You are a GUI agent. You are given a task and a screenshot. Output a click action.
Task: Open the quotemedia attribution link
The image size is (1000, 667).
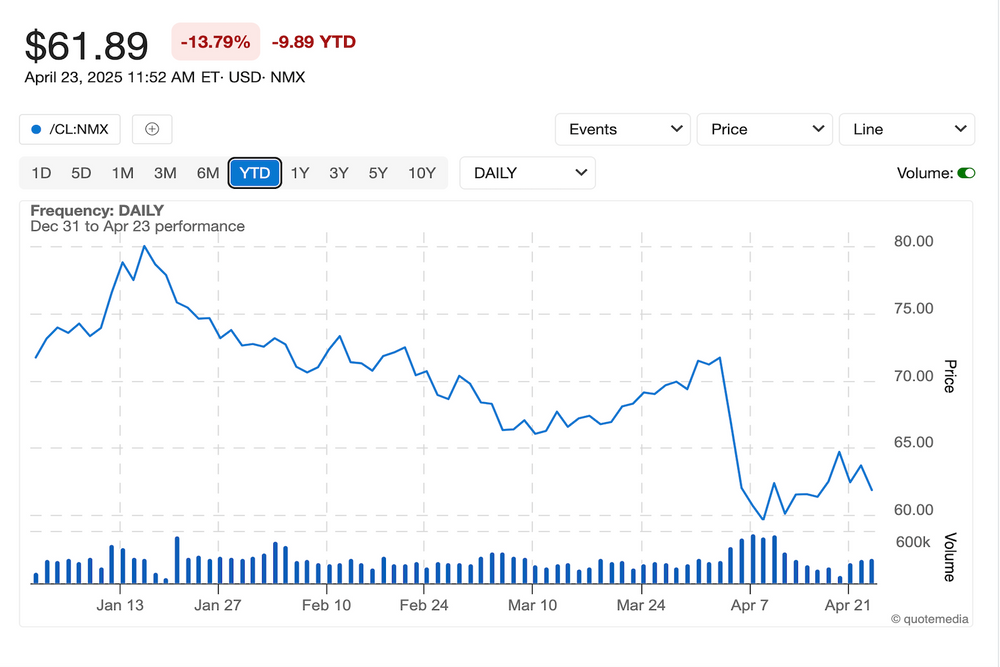929,619
